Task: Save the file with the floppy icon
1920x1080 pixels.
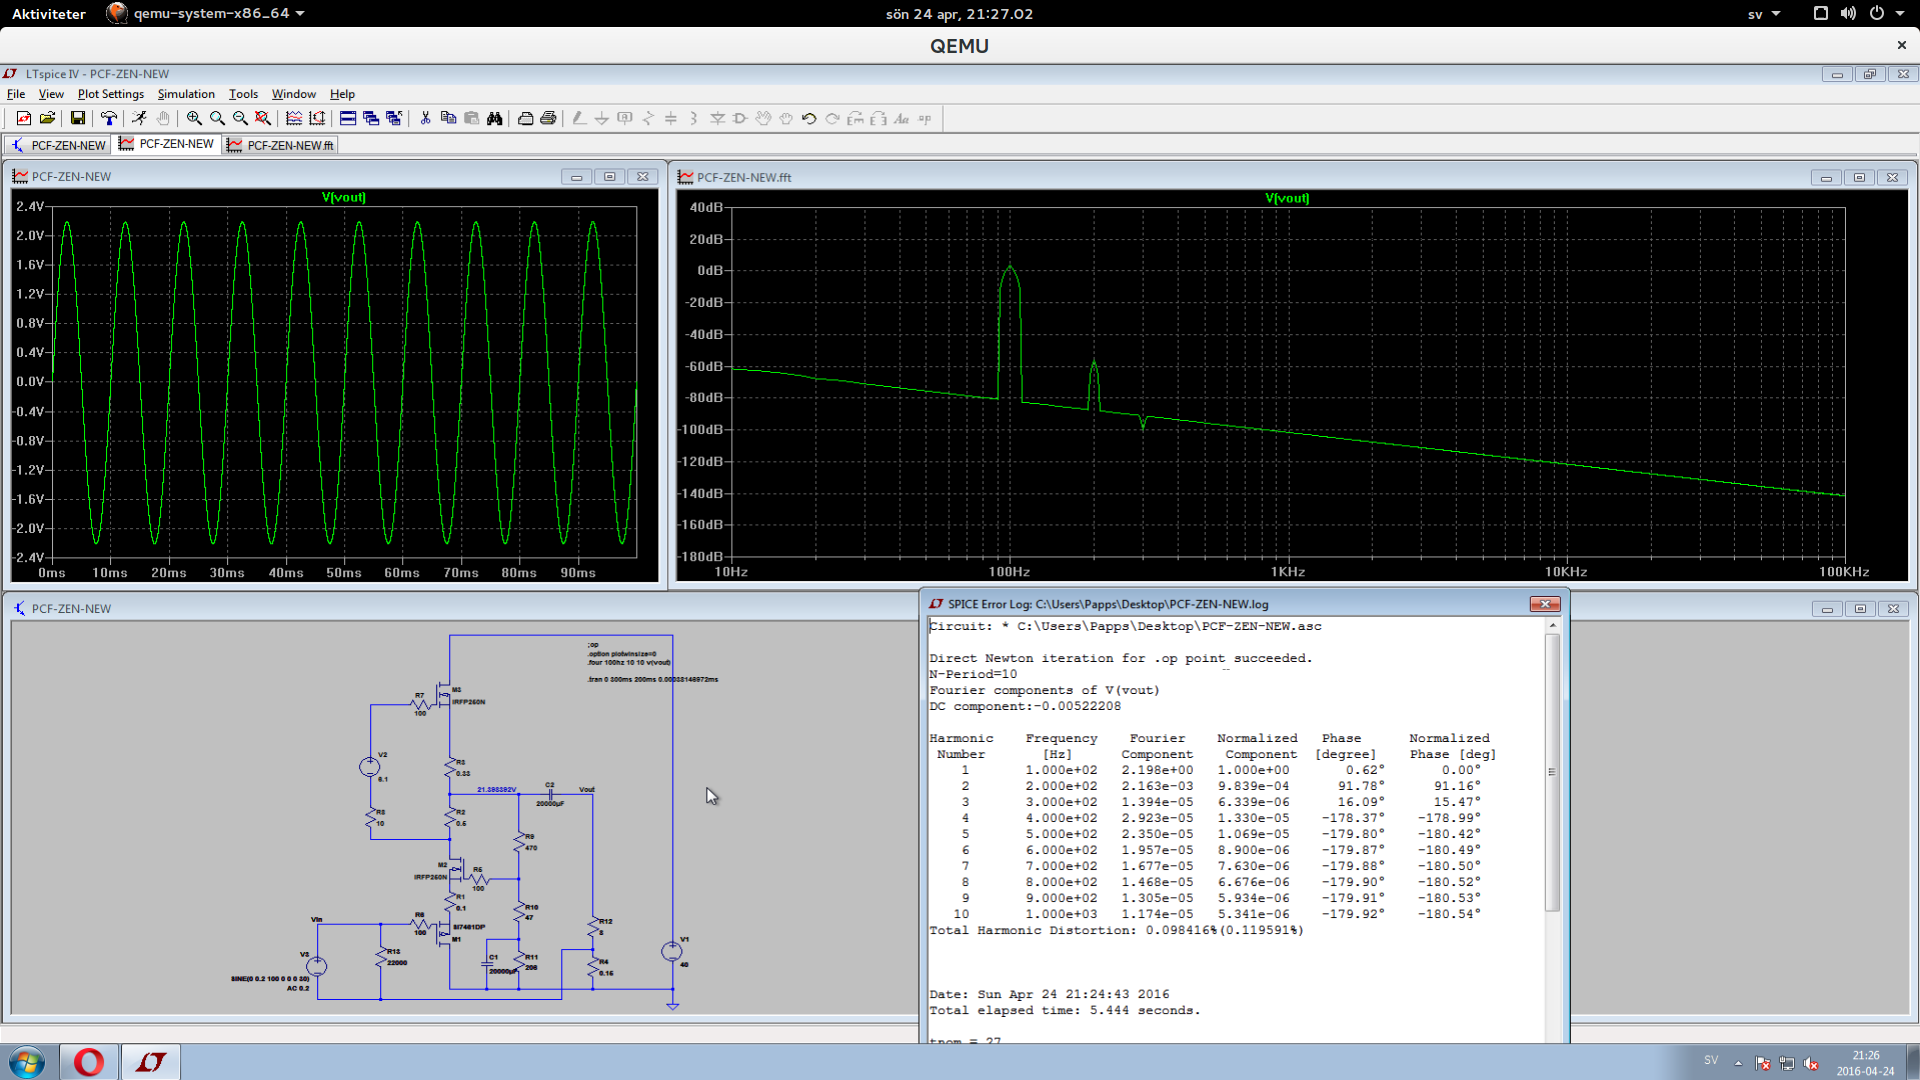Action: coord(78,118)
